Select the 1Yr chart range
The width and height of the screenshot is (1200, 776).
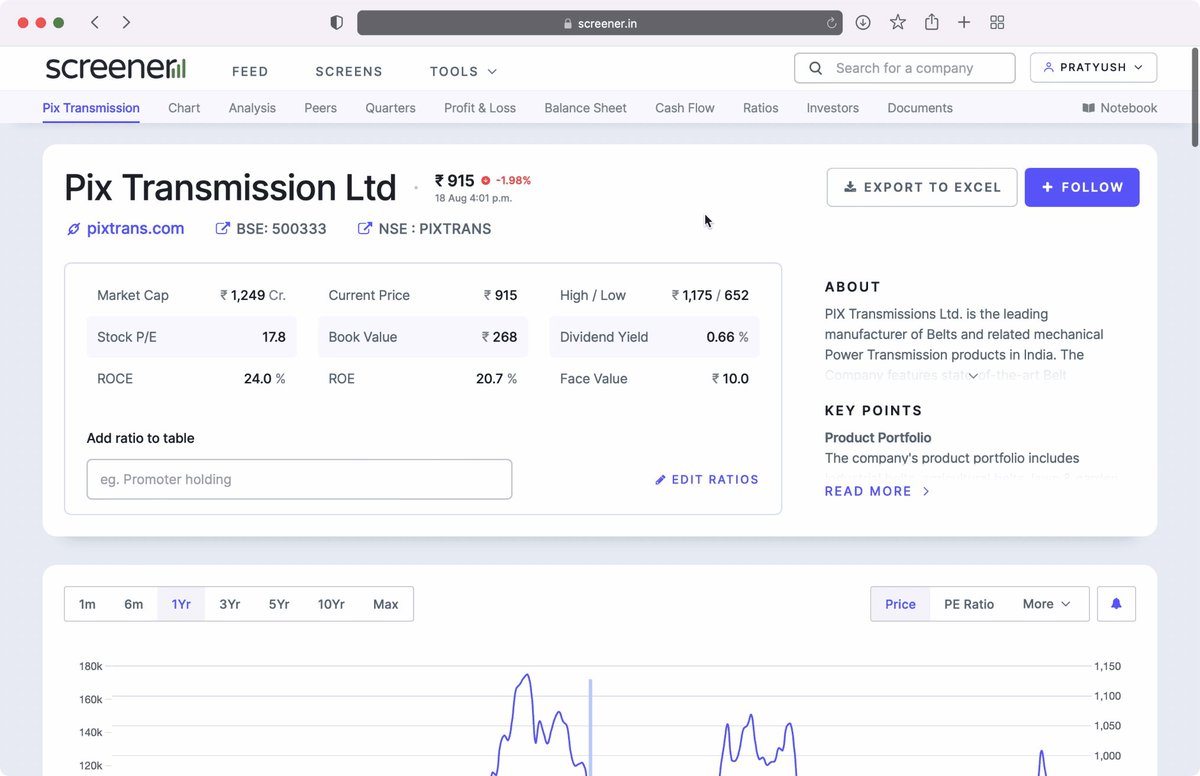181,604
